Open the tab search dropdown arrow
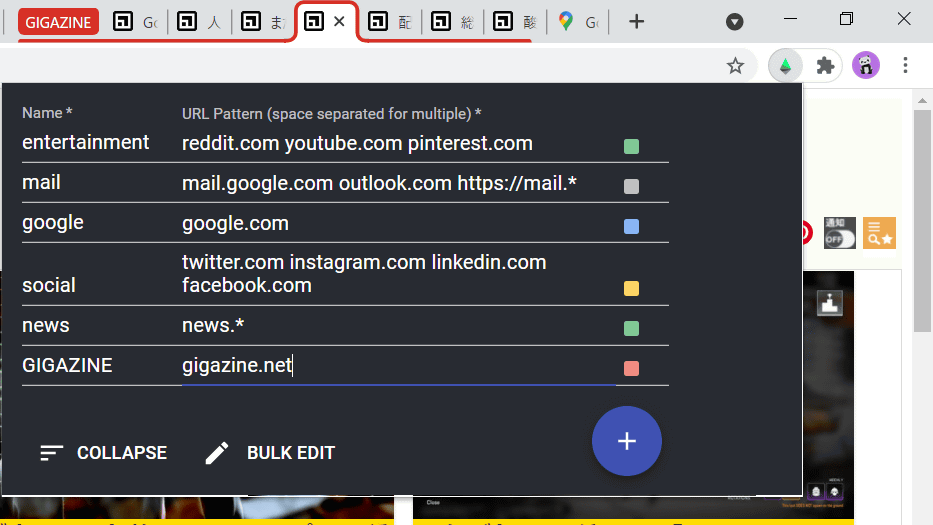 [734, 22]
